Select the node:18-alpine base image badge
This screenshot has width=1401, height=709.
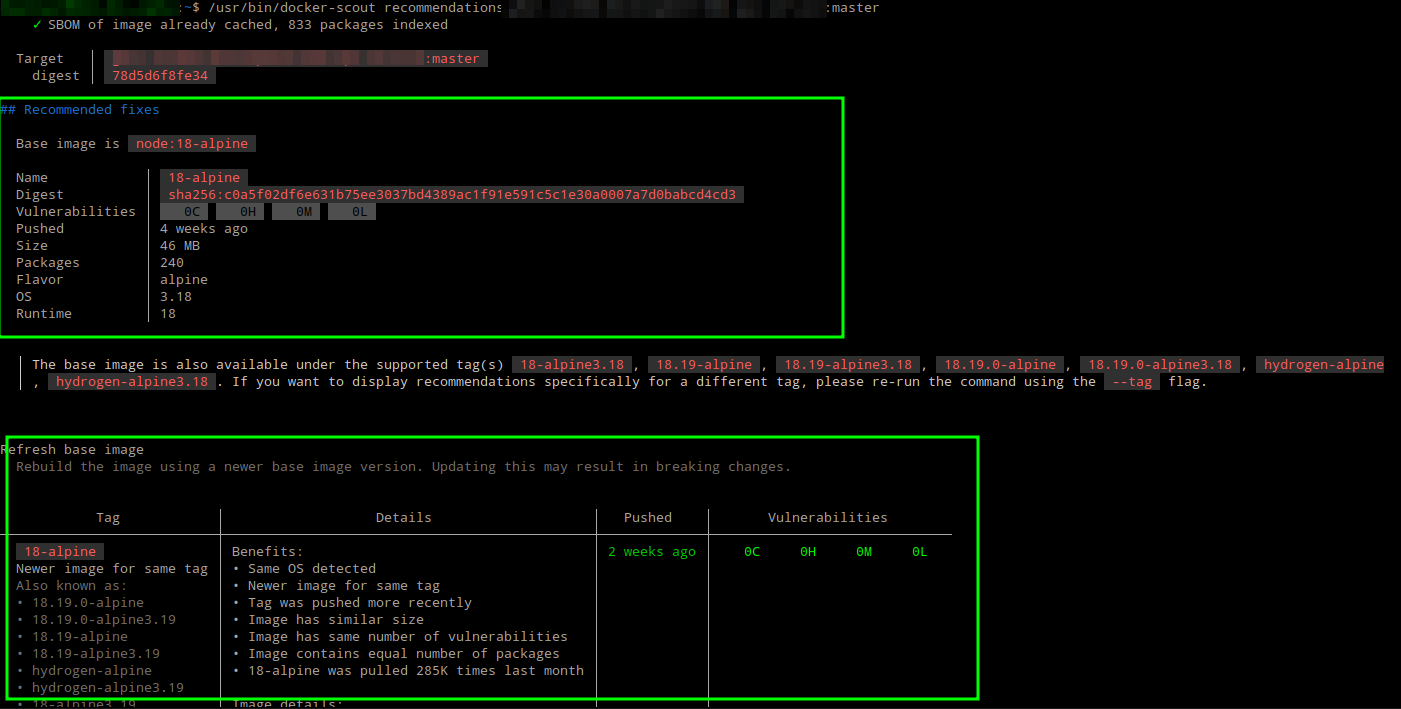coord(192,144)
